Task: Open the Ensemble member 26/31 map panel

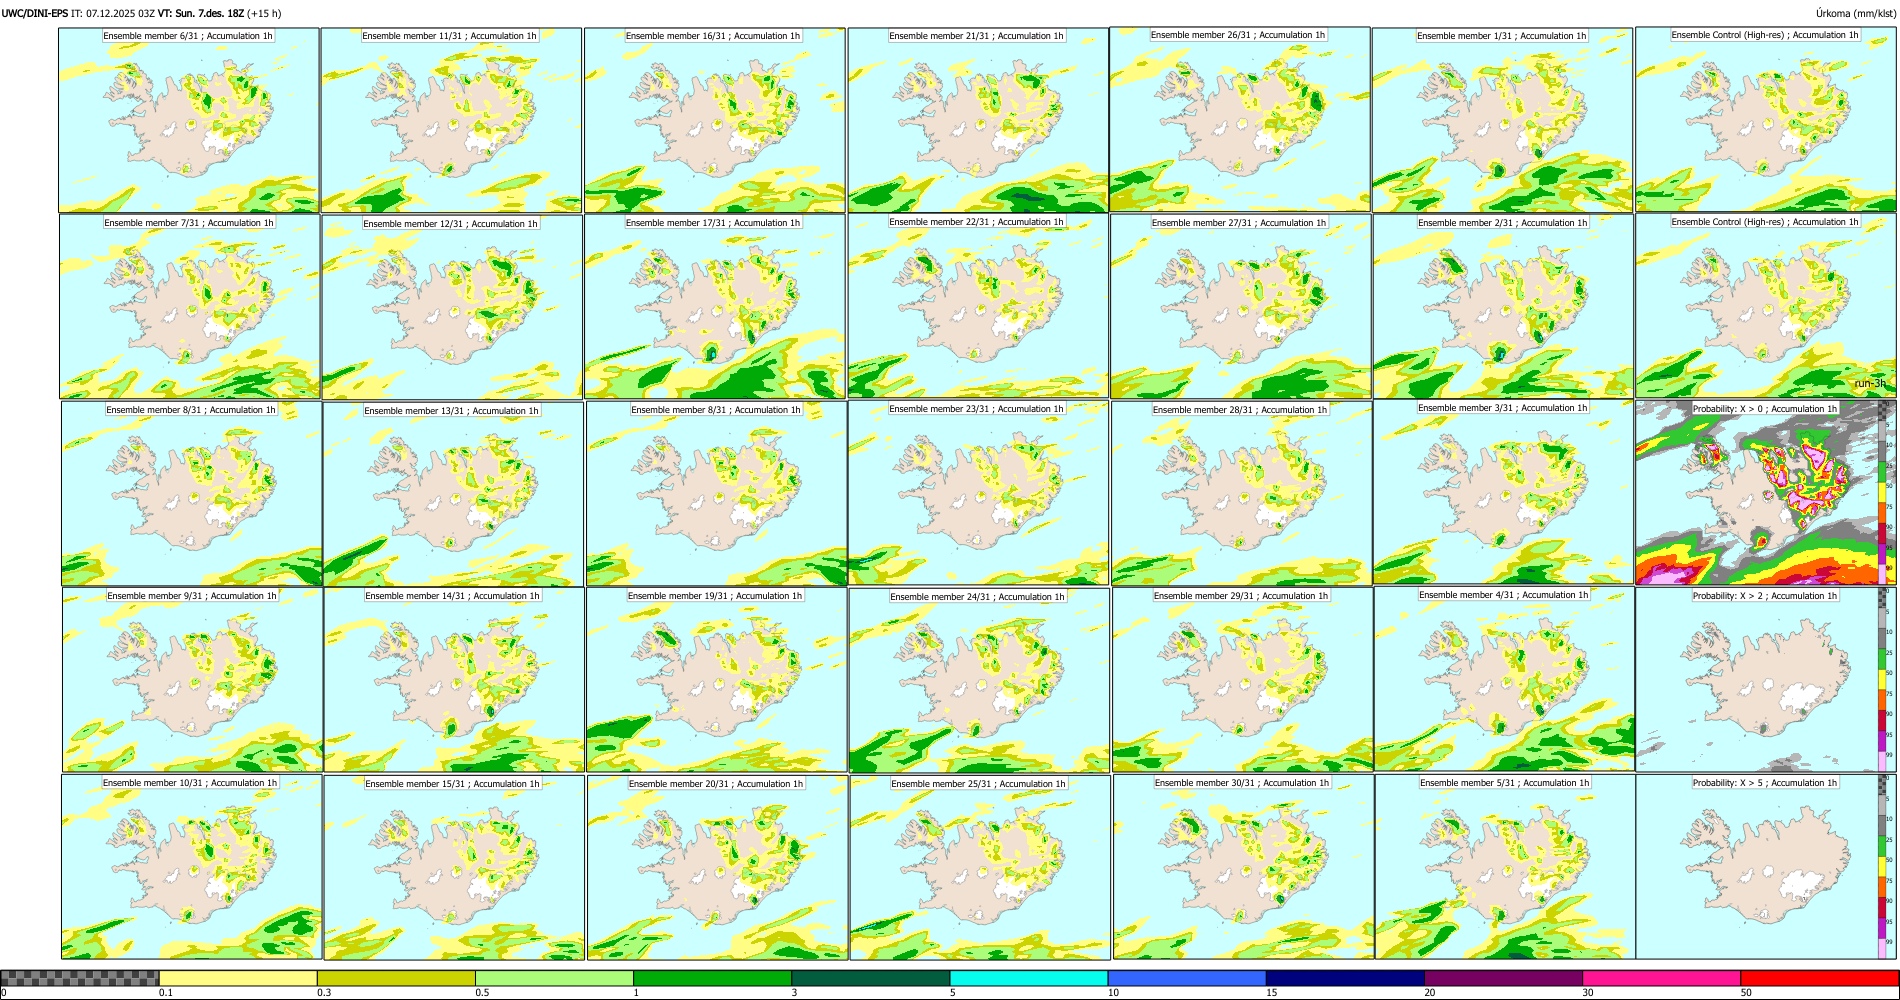Action: point(1240,119)
